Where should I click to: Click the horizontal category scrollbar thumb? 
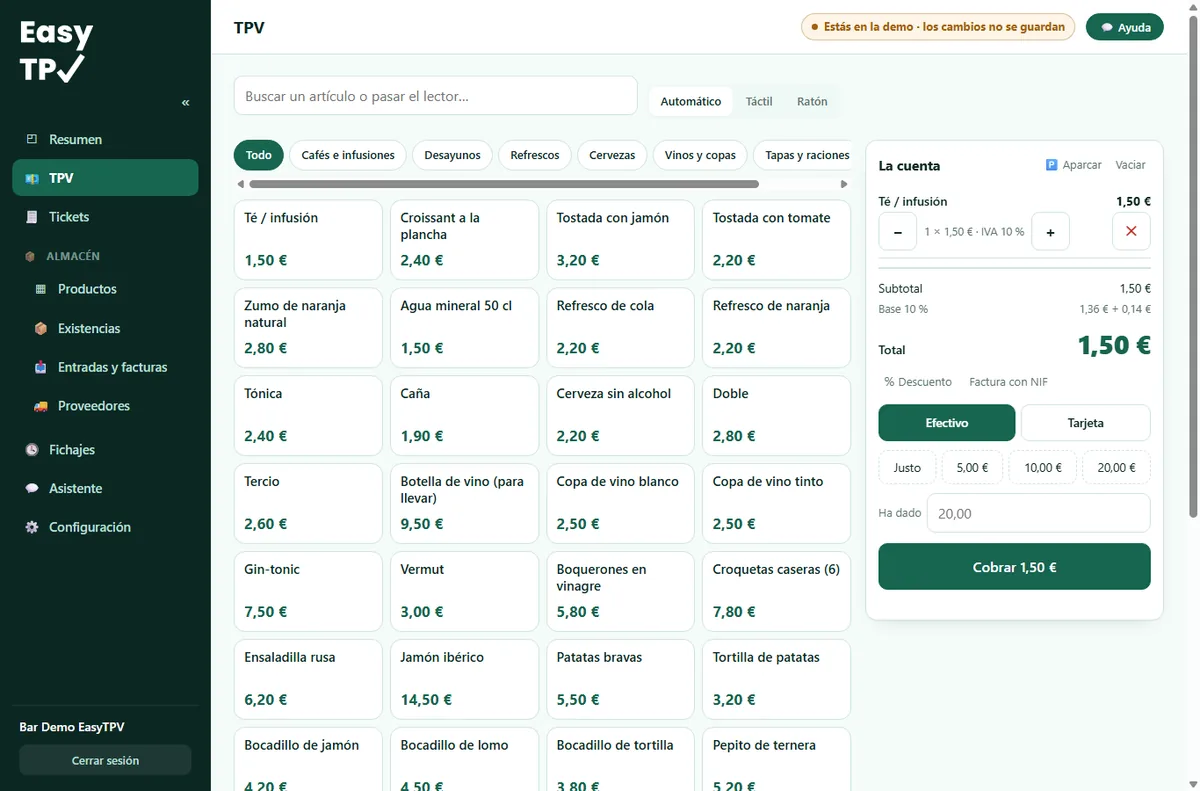pyautogui.click(x=503, y=184)
